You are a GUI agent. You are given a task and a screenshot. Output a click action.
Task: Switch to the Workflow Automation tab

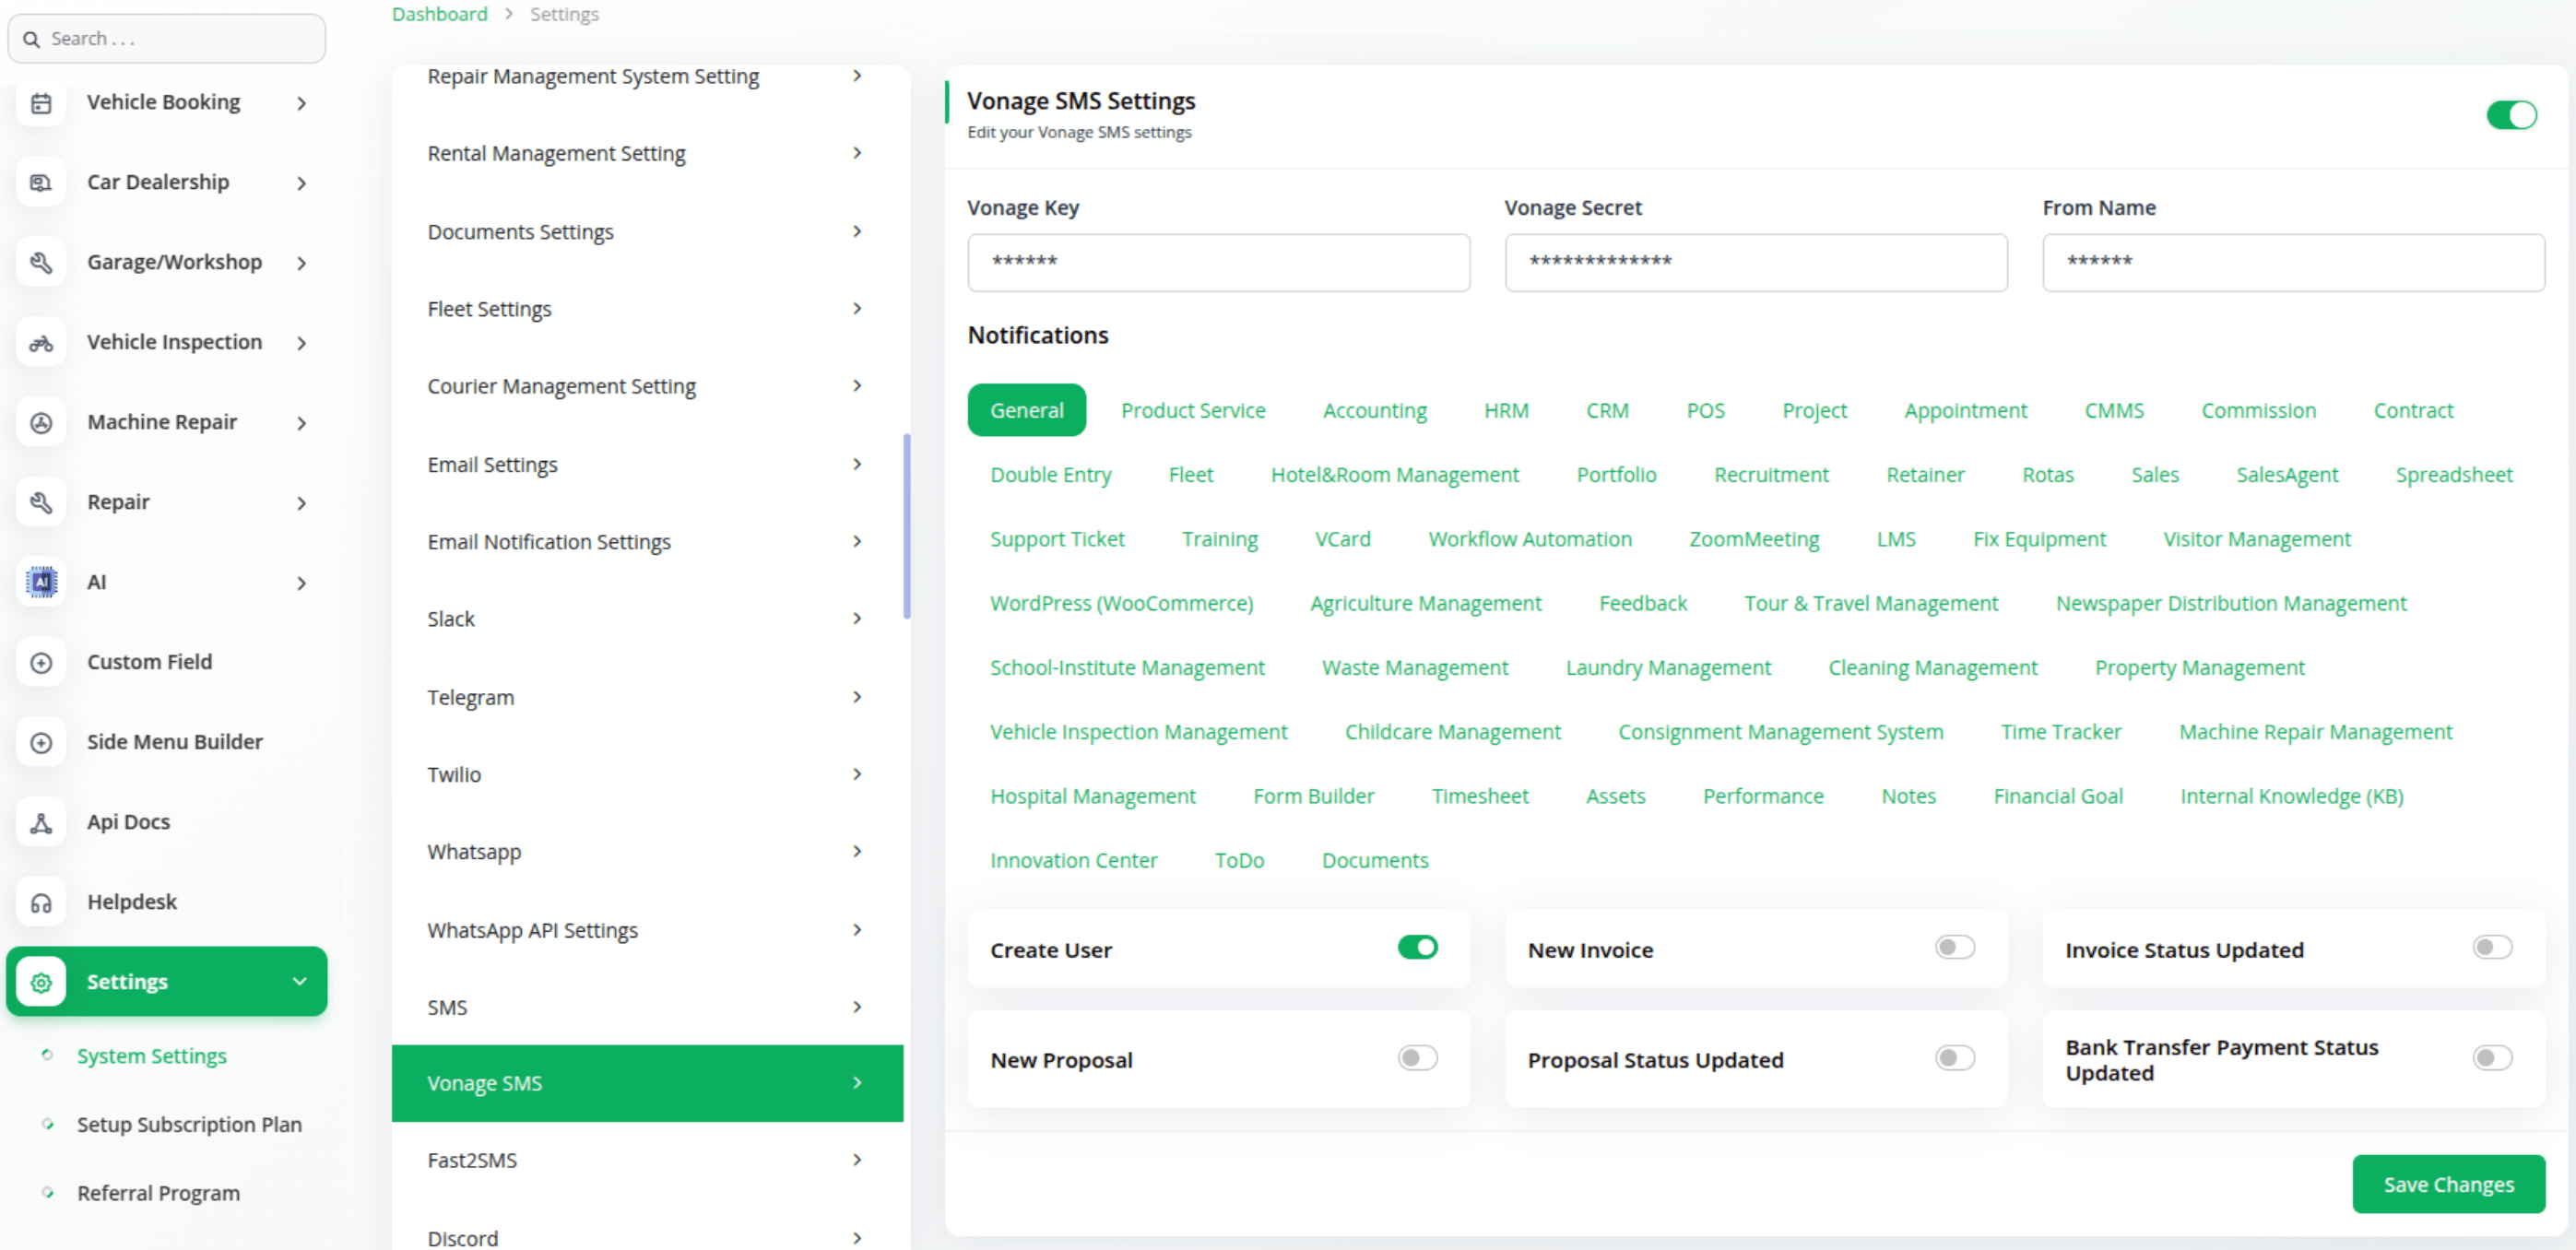click(1529, 539)
